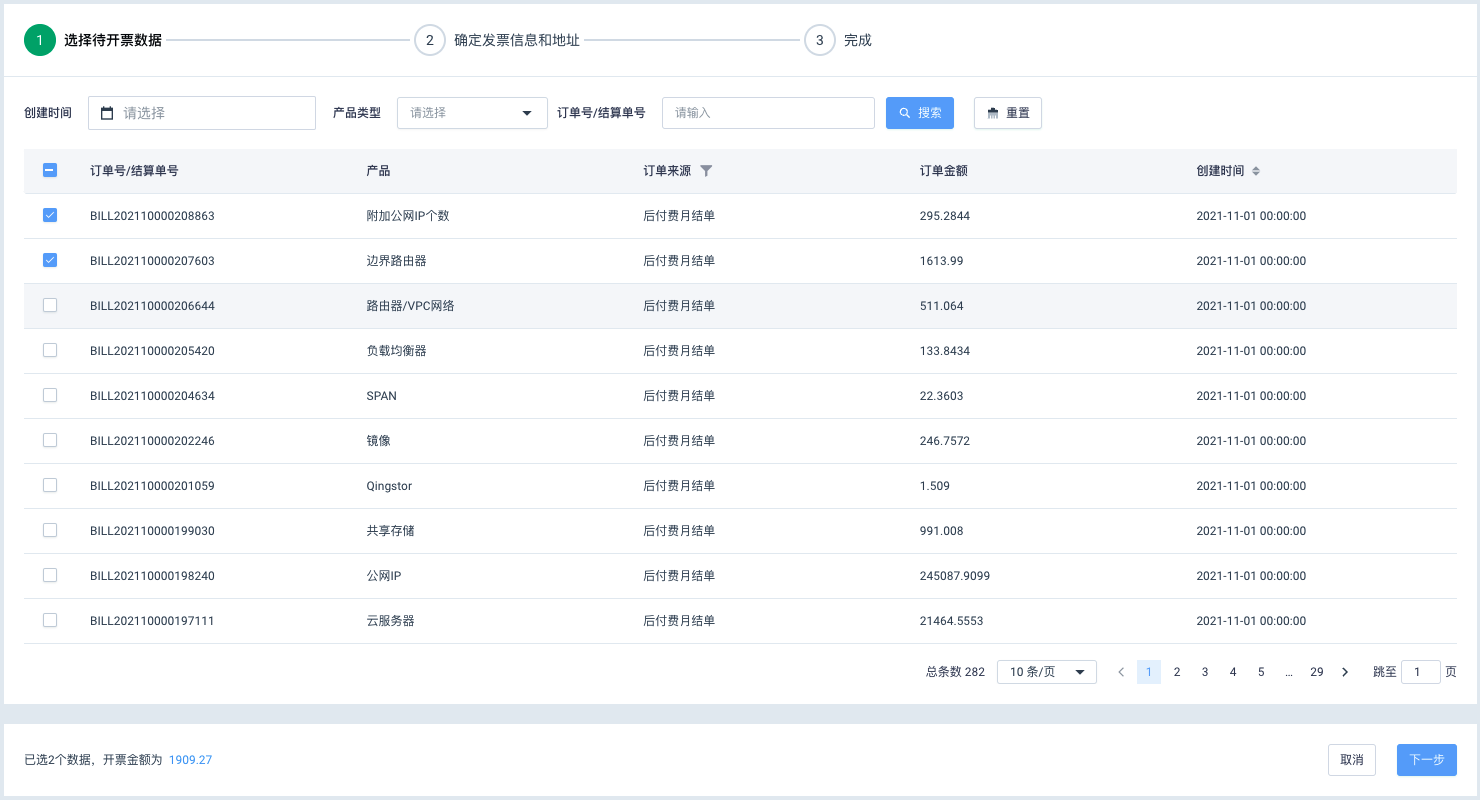Click product name 路由器/VPC网络

tap(411, 306)
